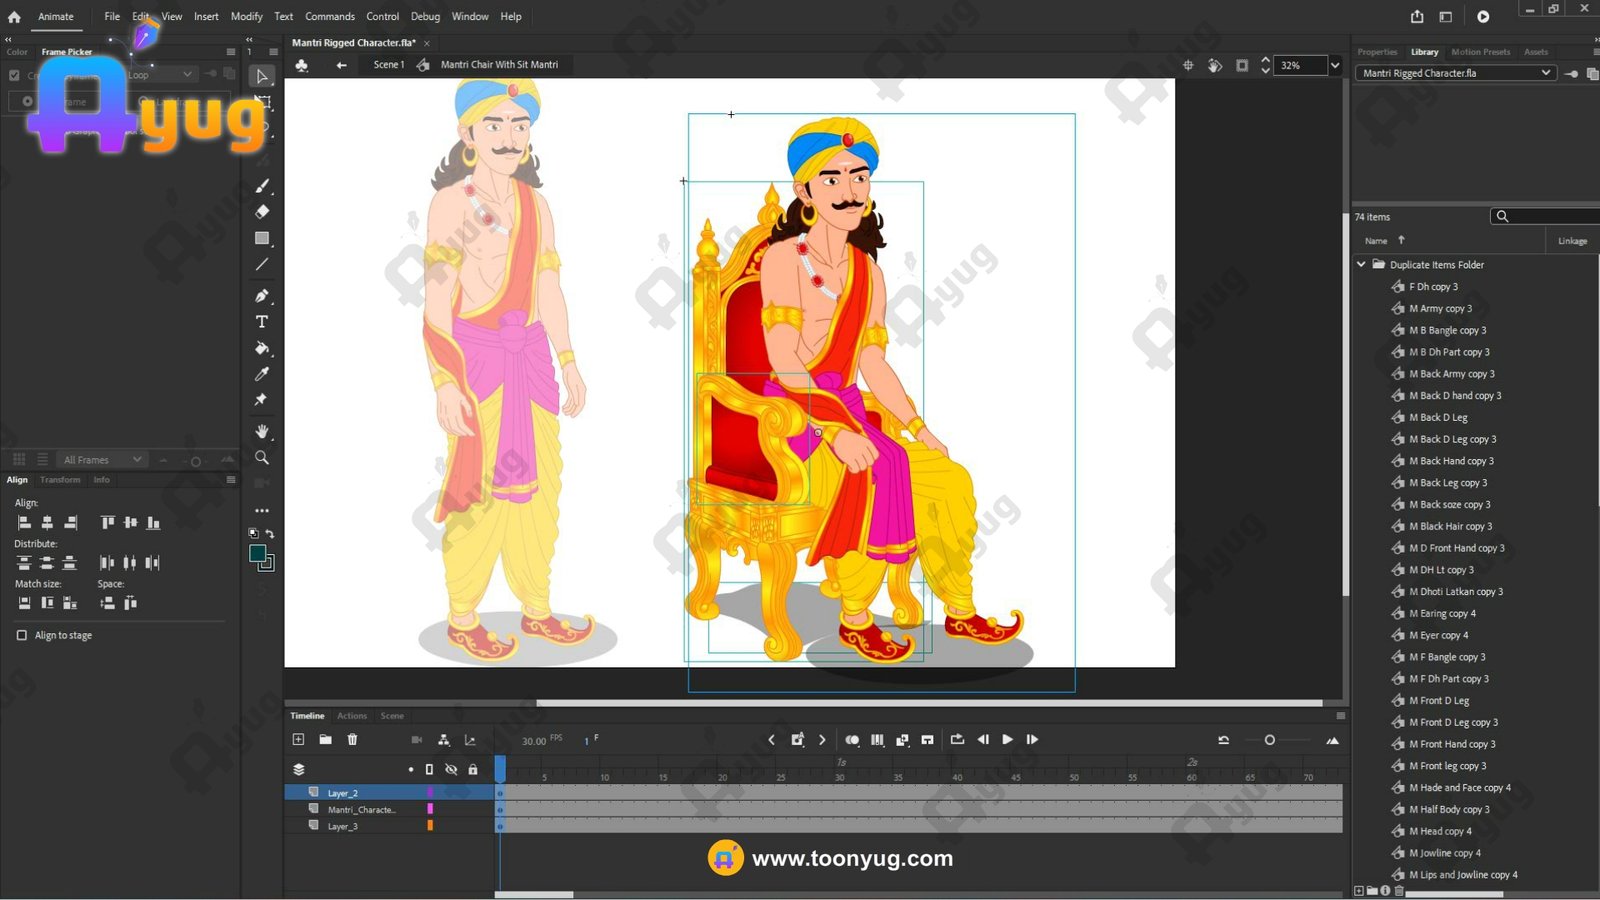The image size is (1600, 900).
Task: Open the Loop dropdown in Frame Picker
Action: pyautogui.click(x=160, y=75)
